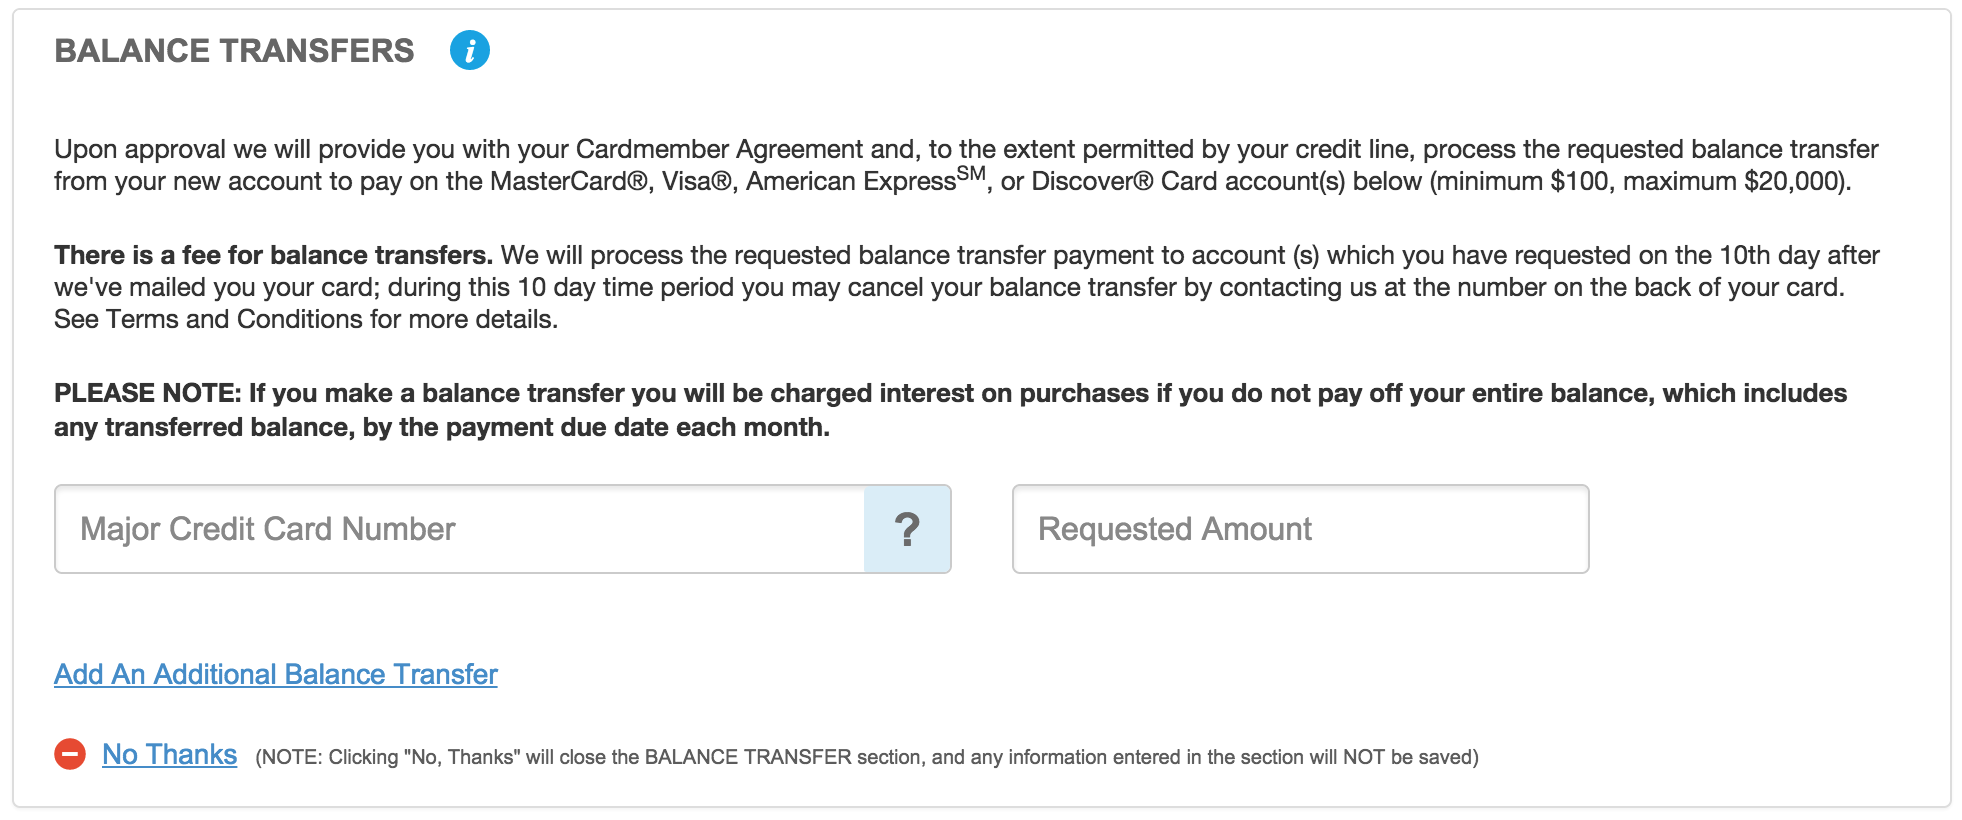Image resolution: width=1962 pixels, height=820 pixels.
Task: Click the "Cardmember Agreement" text
Action: coord(719,149)
